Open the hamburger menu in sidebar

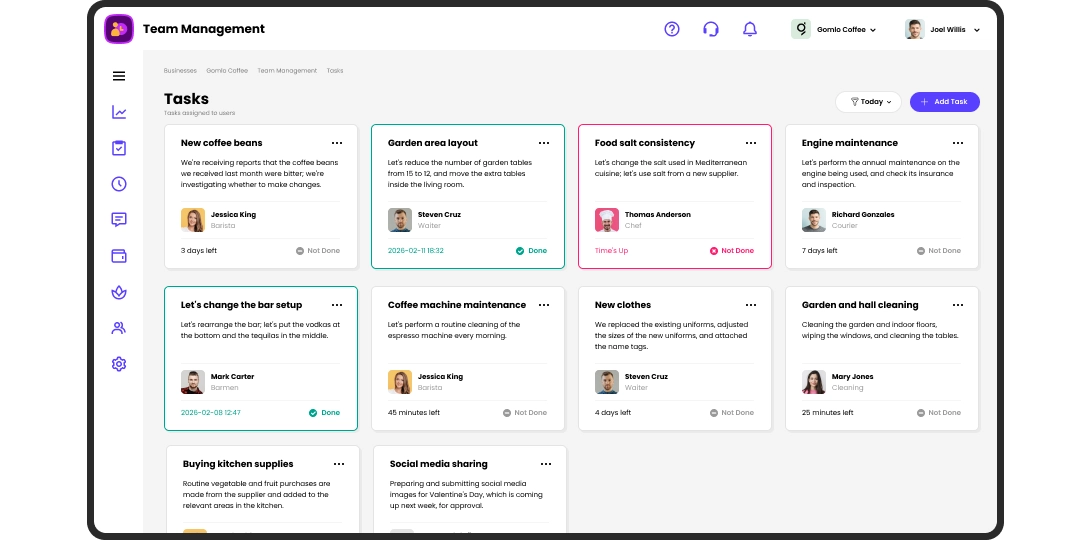(119, 76)
